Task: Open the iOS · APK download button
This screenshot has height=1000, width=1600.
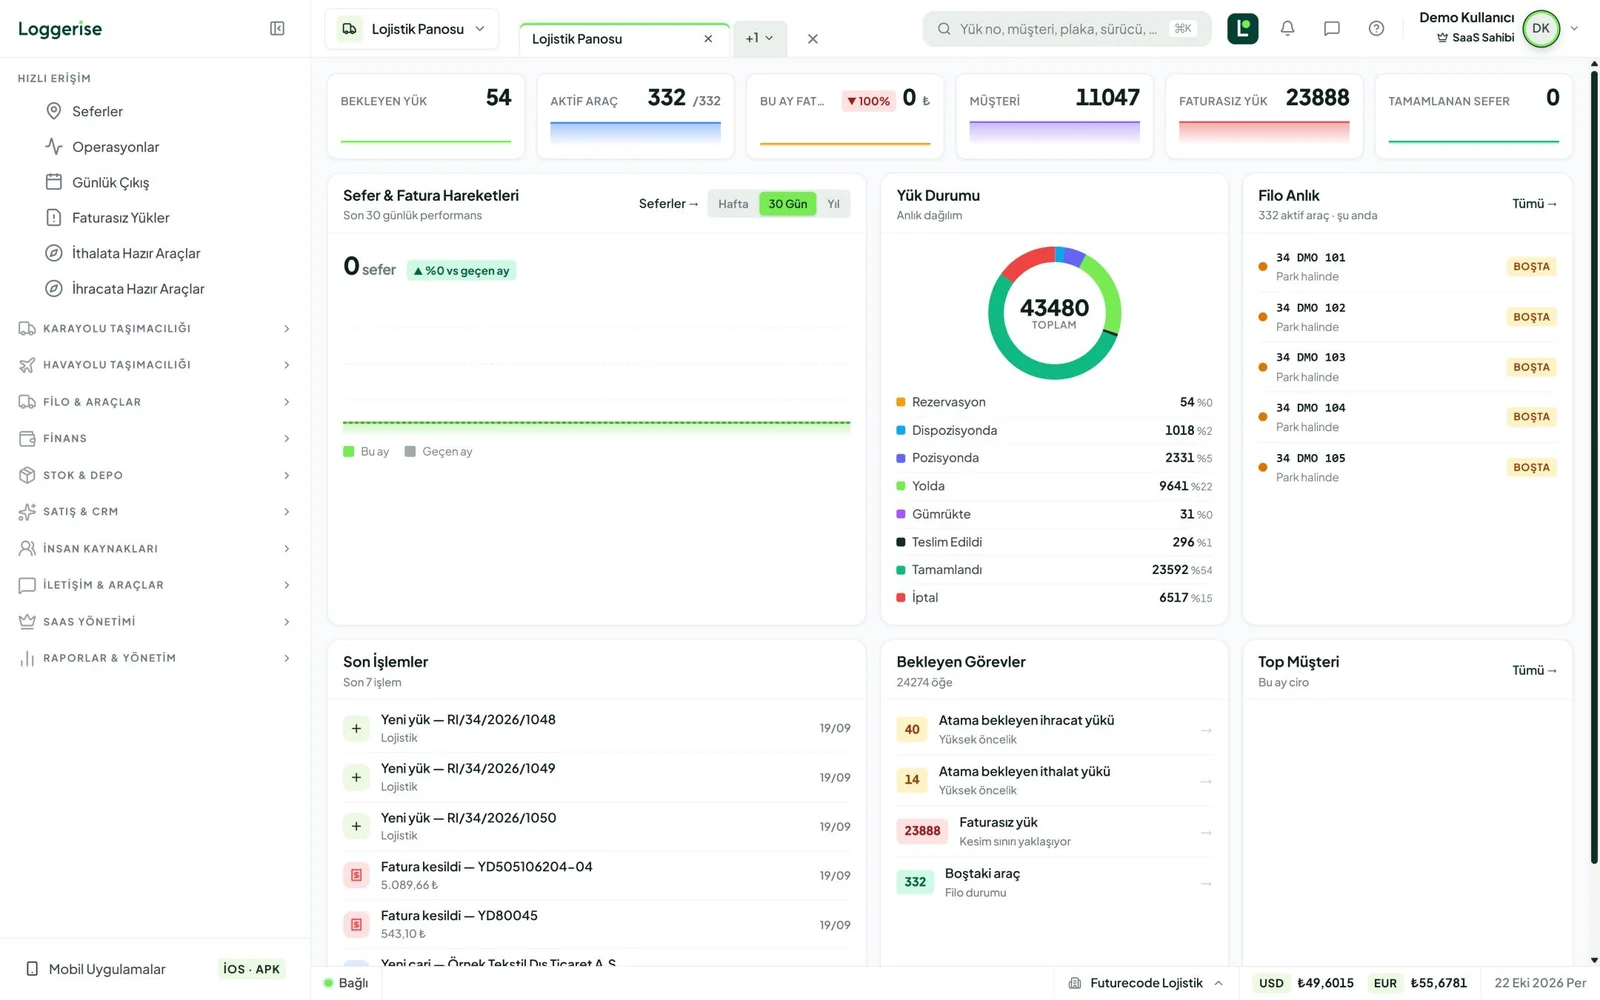Action: pos(252,969)
